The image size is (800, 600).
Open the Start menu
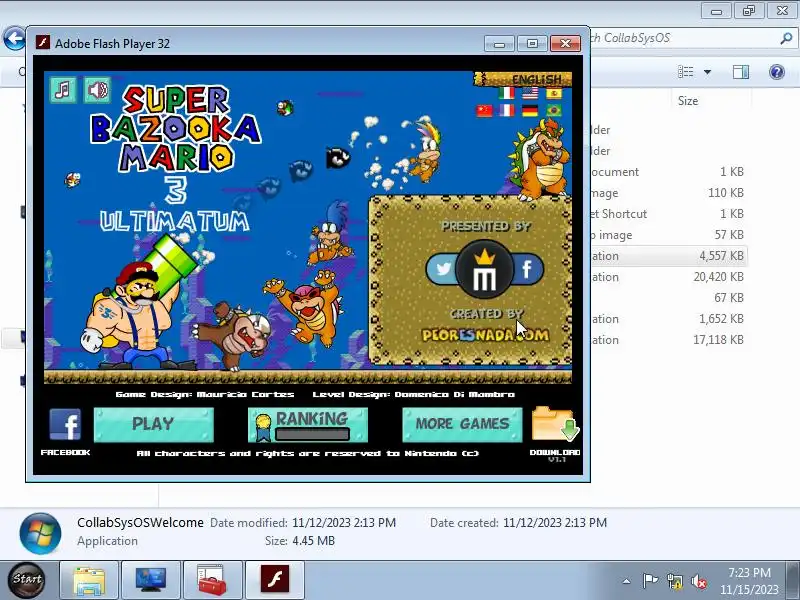click(x=27, y=579)
